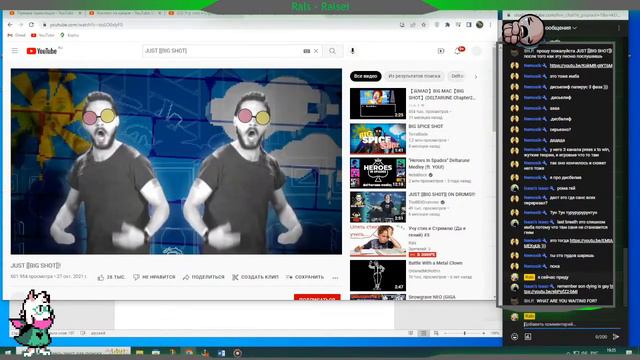Open the live stream child drawing thumbnail
Screen dimensions: 640x360
tap(378, 241)
